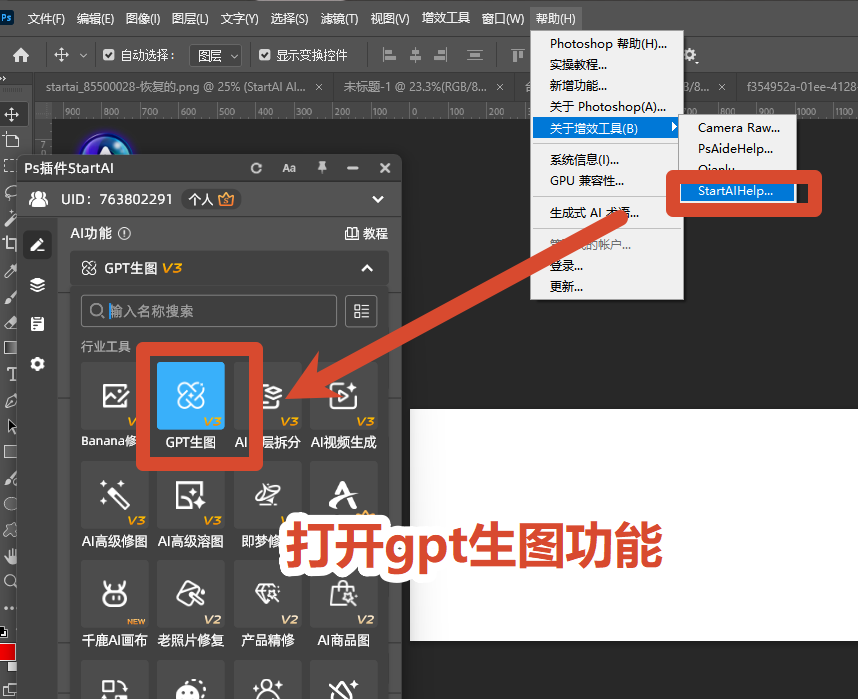Open the 文件(F) menu
858x699 pixels.
[46, 19]
